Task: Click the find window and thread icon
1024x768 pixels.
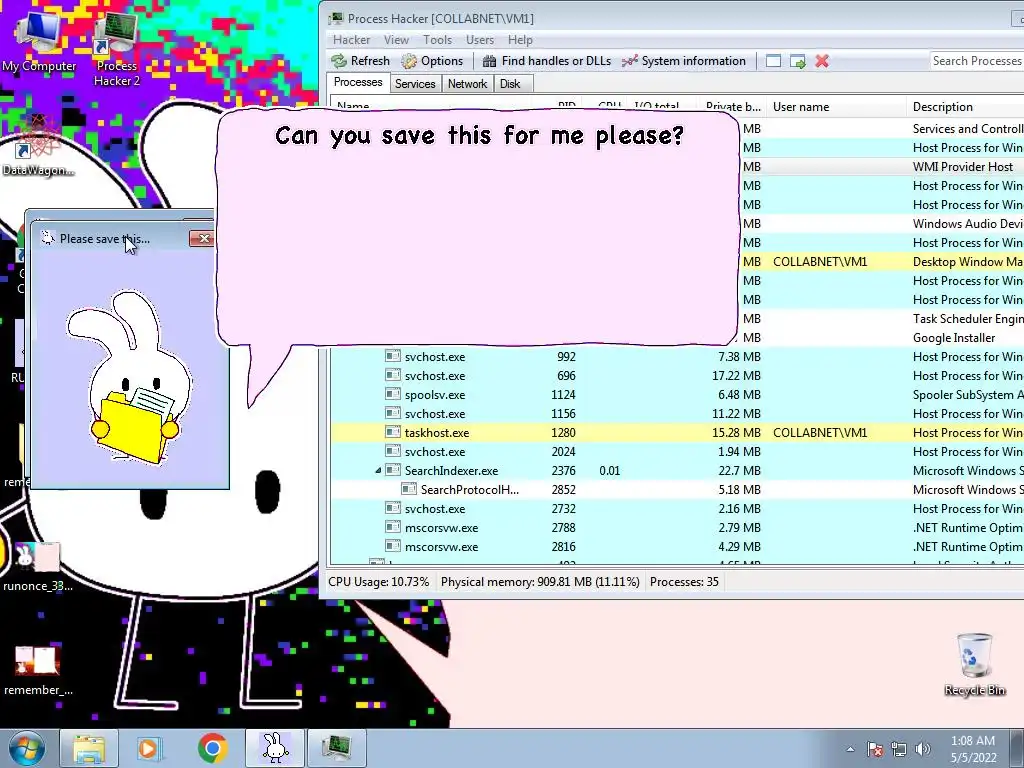Action: click(797, 61)
